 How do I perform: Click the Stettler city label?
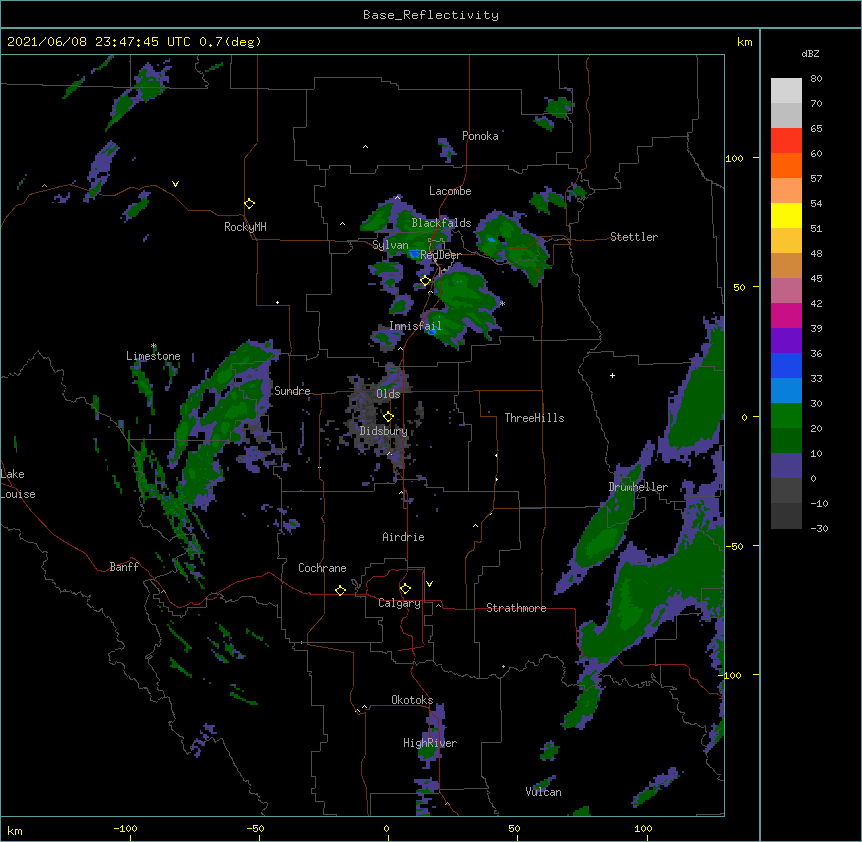pyautogui.click(x=634, y=237)
